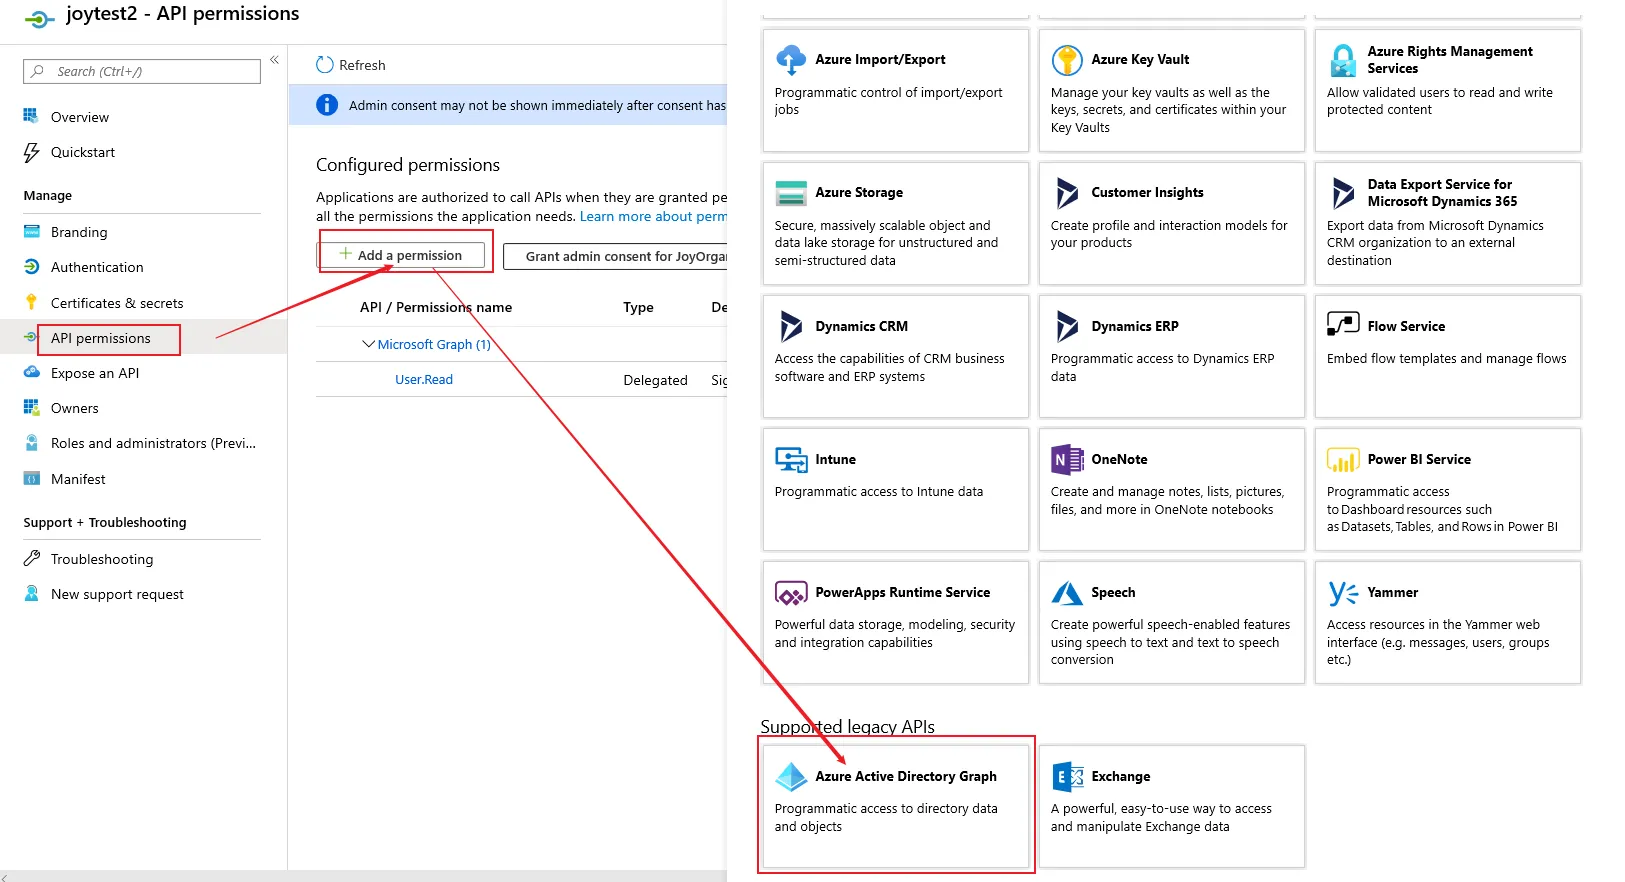Click the Intune icon
This screenshot has width=1625, height=882.
[791, 460]
